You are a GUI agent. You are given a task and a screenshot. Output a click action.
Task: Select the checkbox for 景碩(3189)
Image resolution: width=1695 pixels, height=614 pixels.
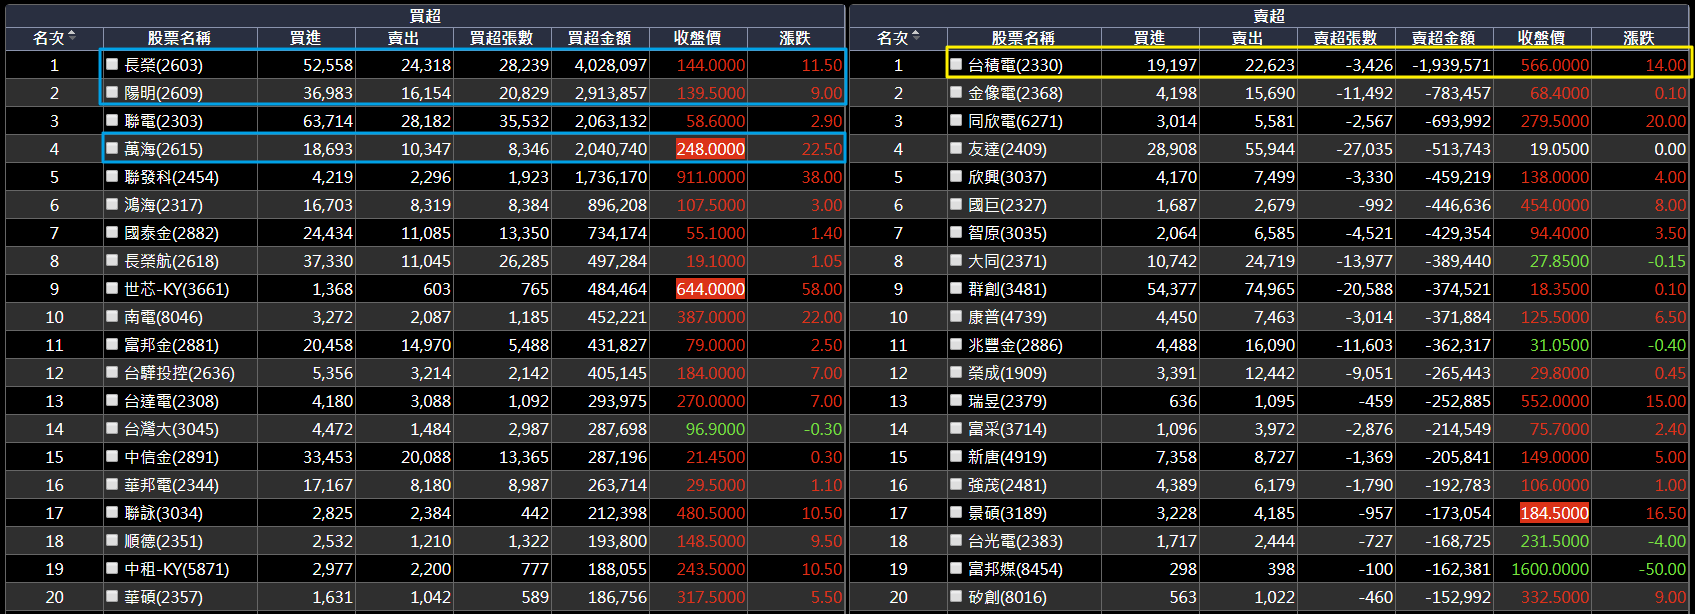click(x=957, y=512)
